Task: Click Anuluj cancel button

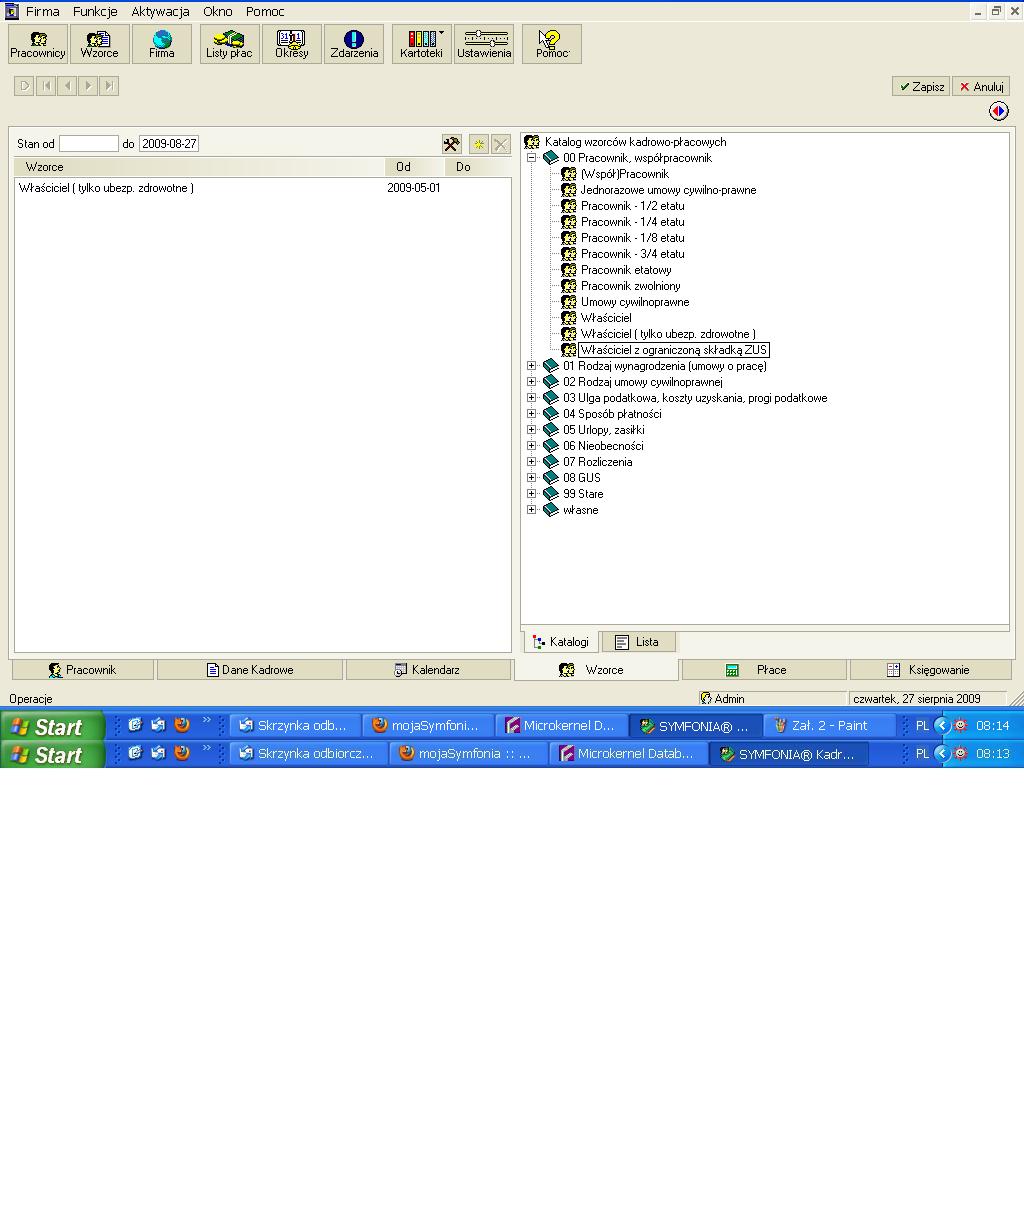Action: [x=981, y=87]
